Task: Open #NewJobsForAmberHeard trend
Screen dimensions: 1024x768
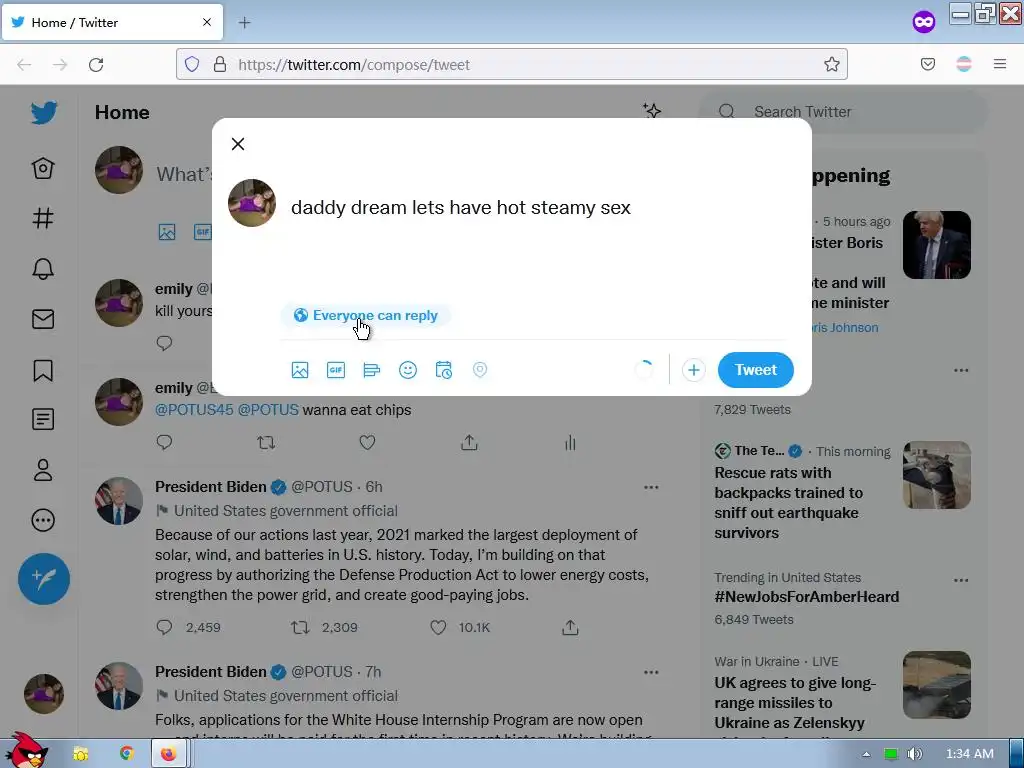Action: tap(807, 597)
